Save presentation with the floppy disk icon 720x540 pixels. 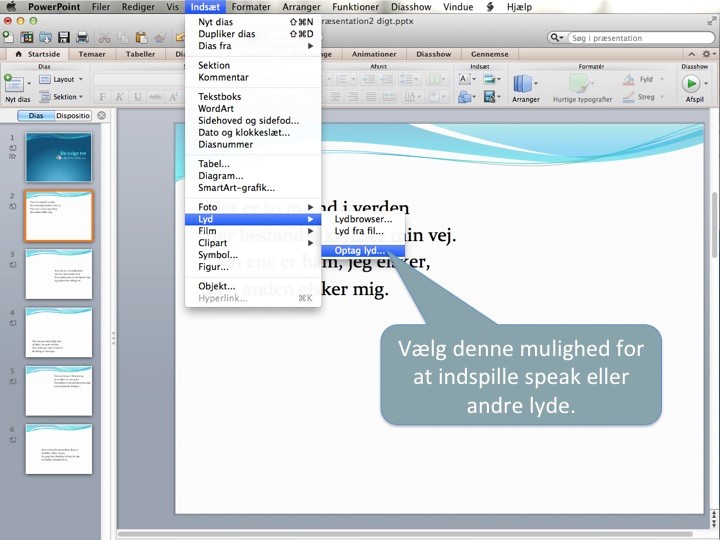click(x=63, y=37)
